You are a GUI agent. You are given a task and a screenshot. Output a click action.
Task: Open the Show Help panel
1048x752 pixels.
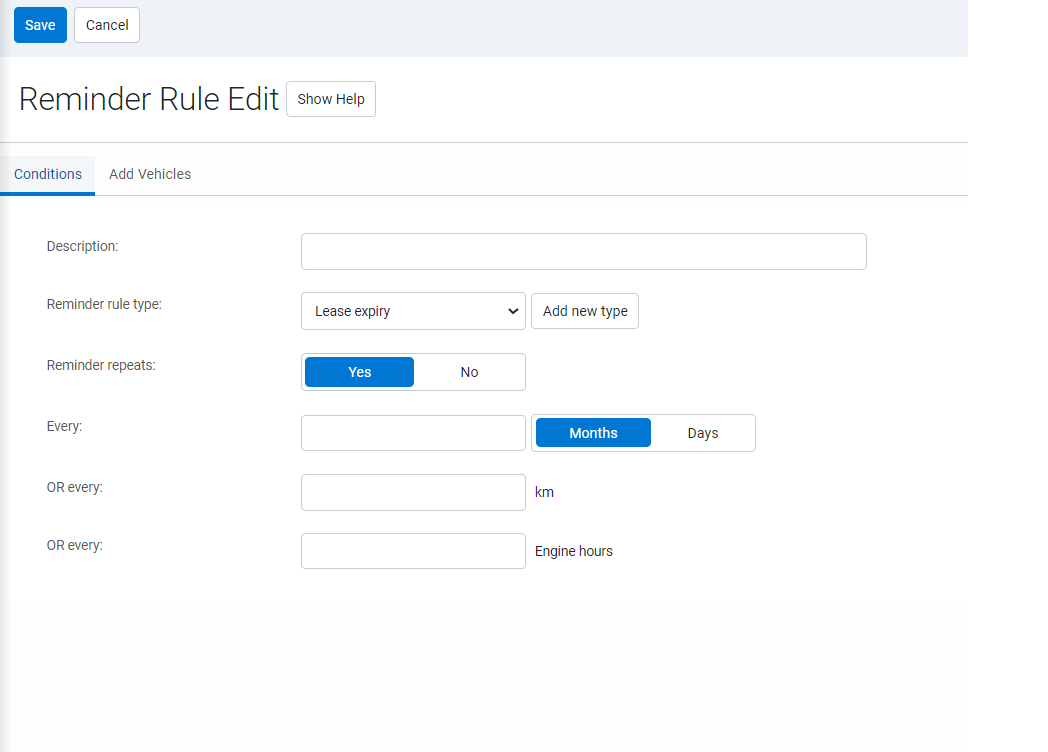coord(330,99)
